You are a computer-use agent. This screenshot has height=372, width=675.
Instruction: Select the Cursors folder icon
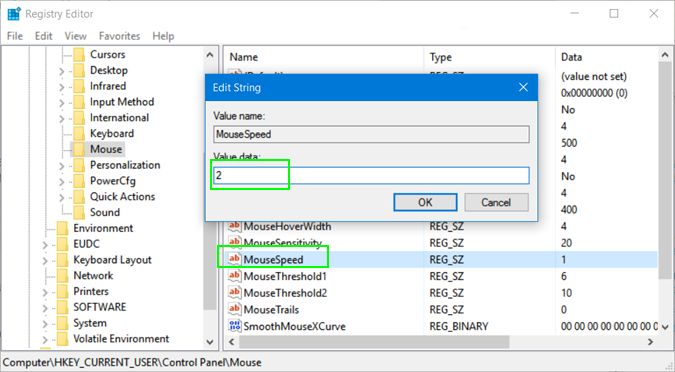click(79, 55)
